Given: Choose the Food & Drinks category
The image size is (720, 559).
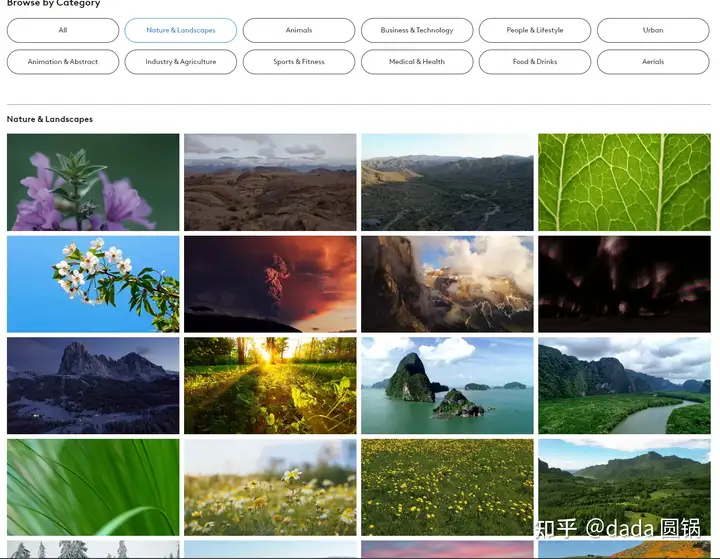Looking at the screenshot, I should tap(535, 62).
